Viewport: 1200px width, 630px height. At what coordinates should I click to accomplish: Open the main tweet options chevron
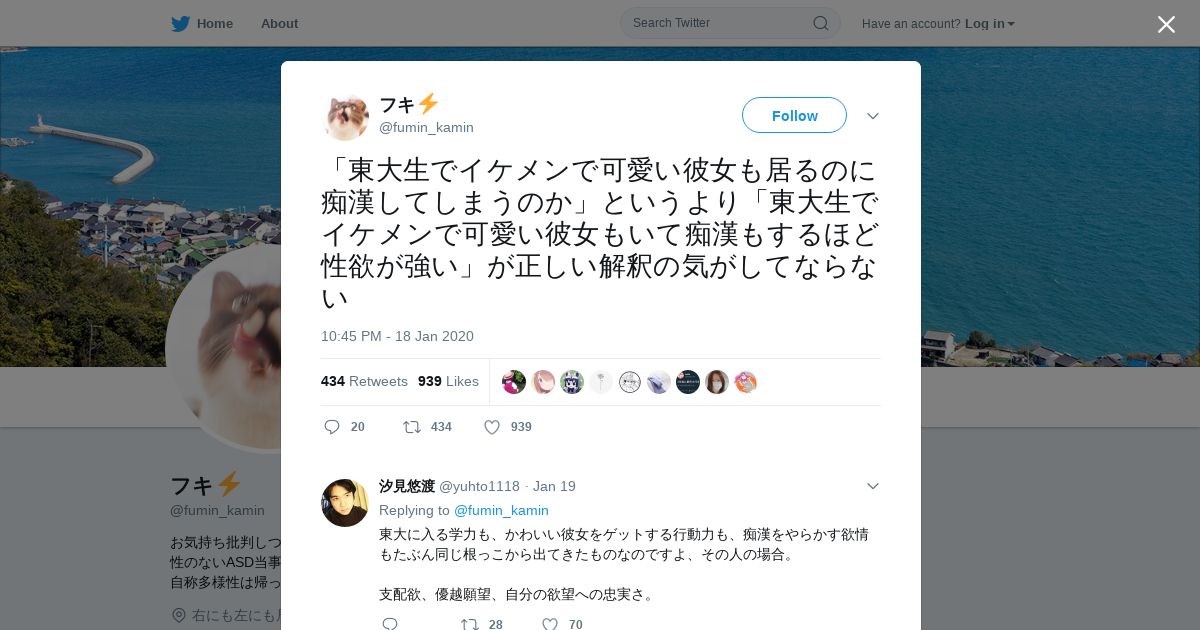click(872, 116)
